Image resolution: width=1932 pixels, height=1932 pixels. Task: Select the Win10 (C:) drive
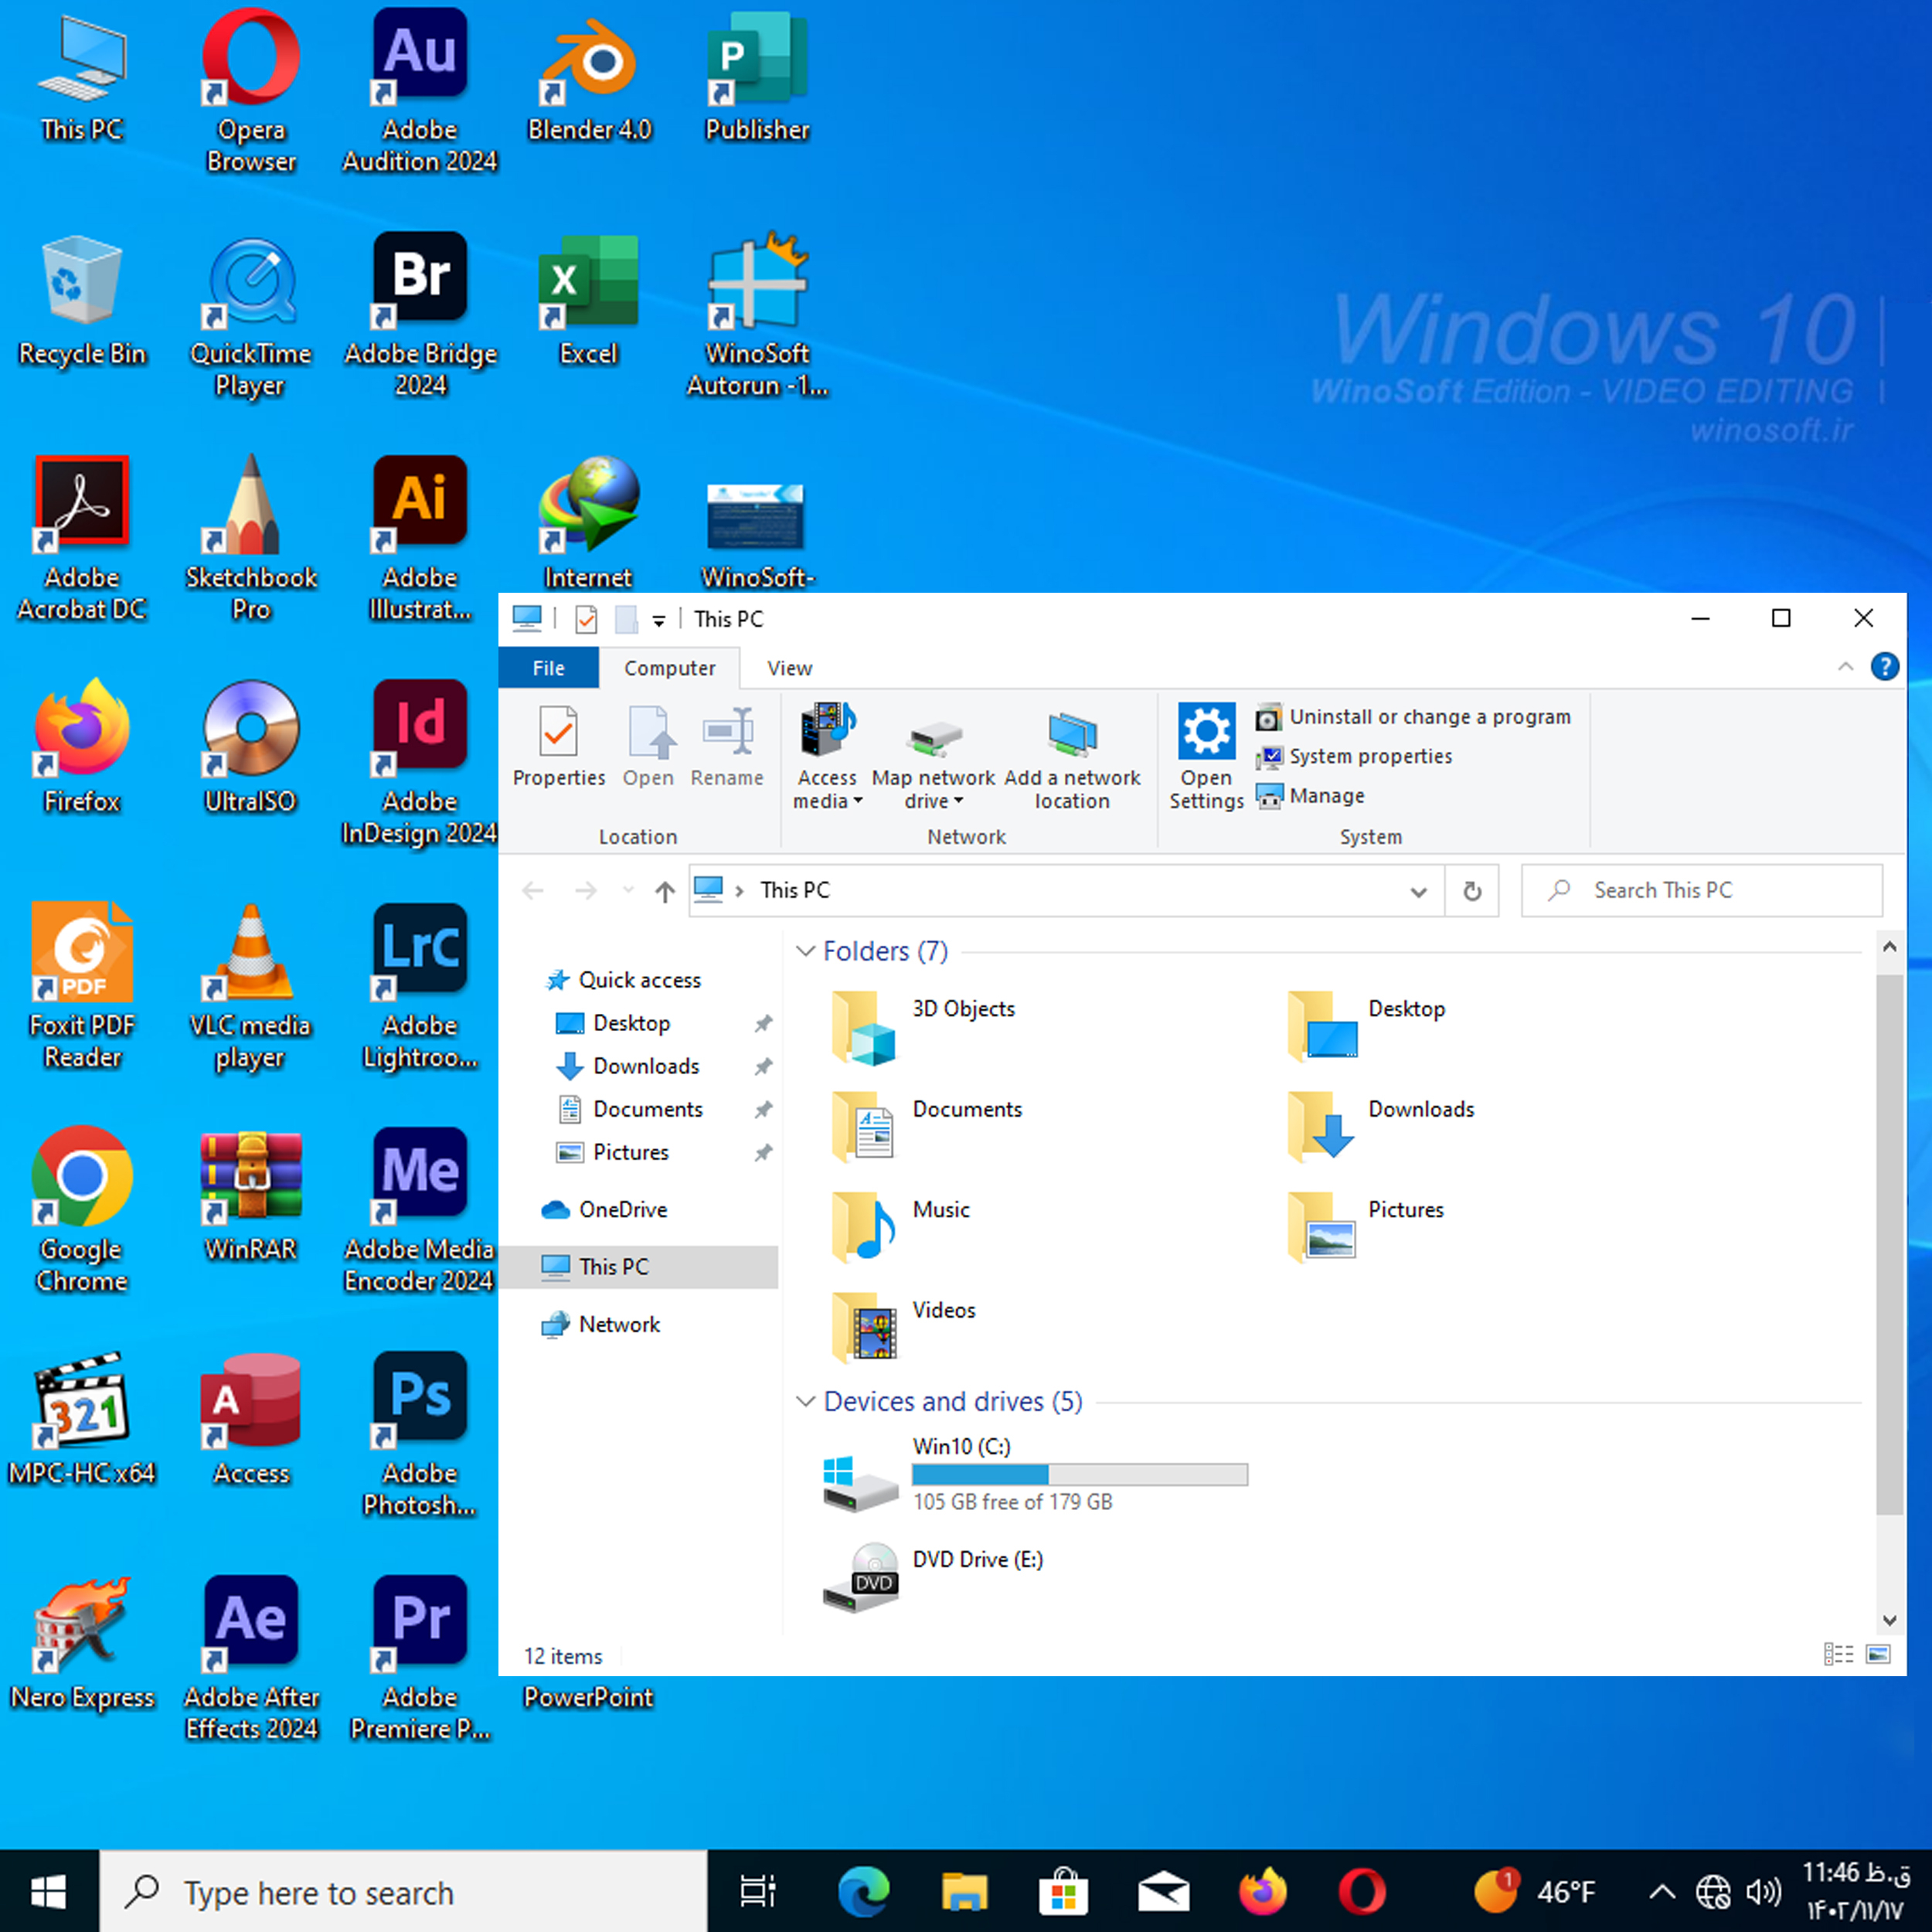pos(1034,1476)
